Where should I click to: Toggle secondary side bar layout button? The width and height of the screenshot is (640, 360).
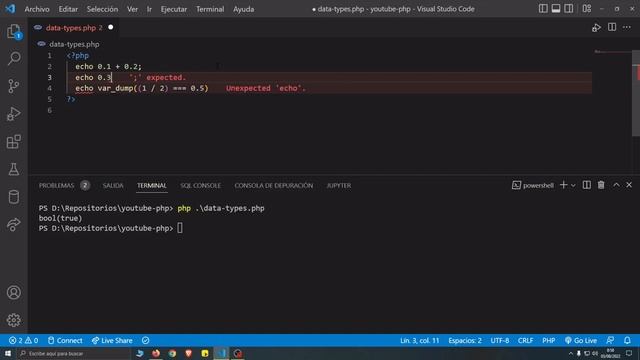pyautogui.click(x=569, y=9)
